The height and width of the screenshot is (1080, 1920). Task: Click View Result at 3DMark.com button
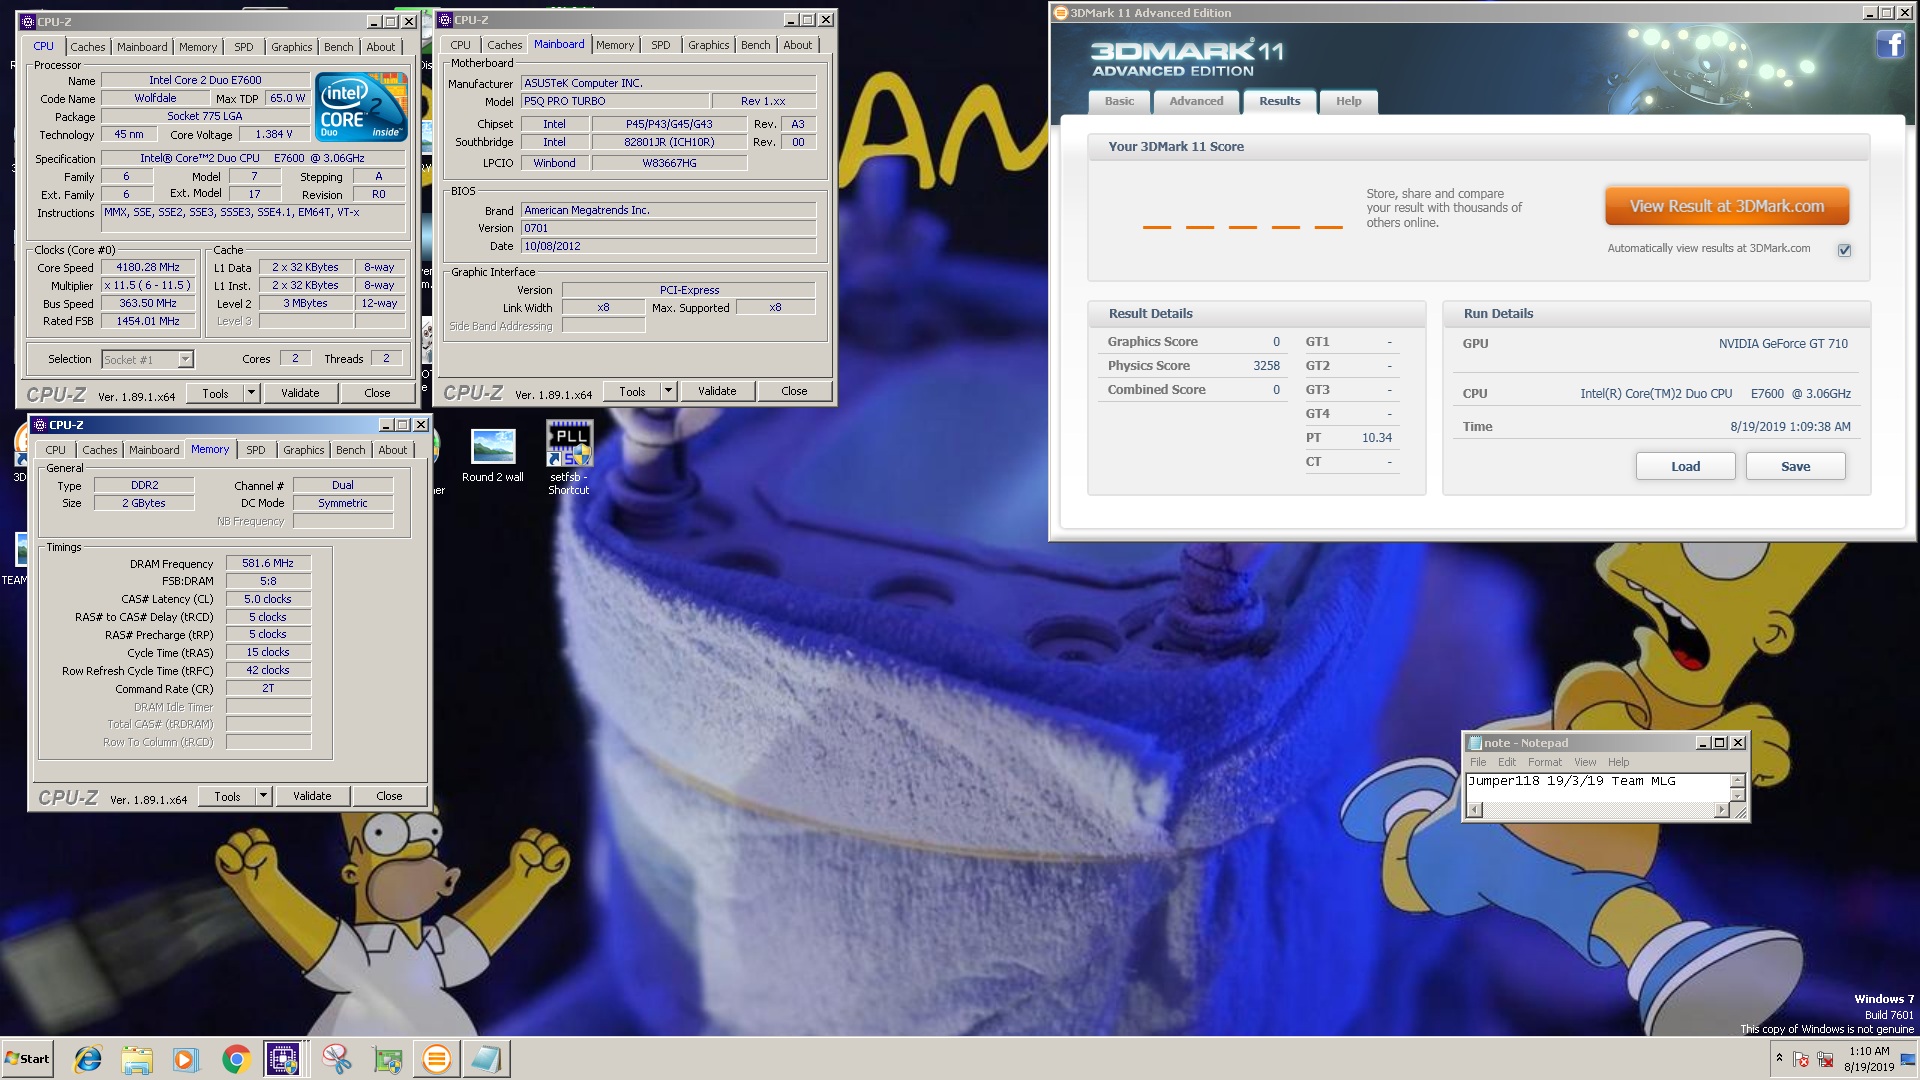pyautogui.click(x=1726, y=206)
